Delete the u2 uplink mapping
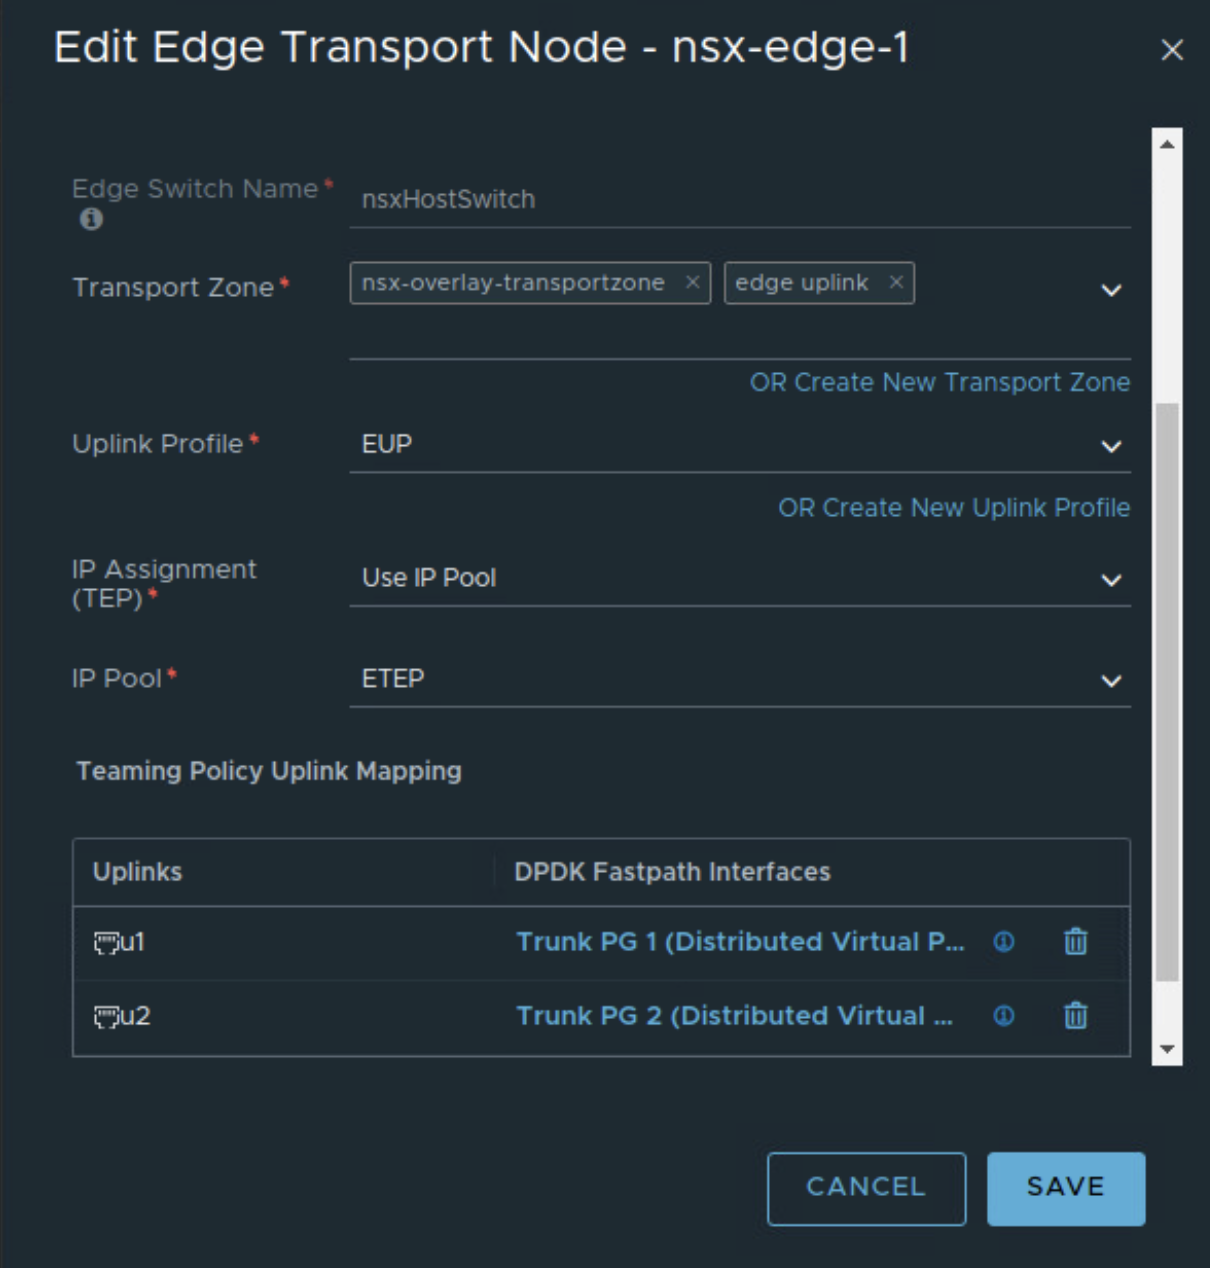 point(1076,1016)
